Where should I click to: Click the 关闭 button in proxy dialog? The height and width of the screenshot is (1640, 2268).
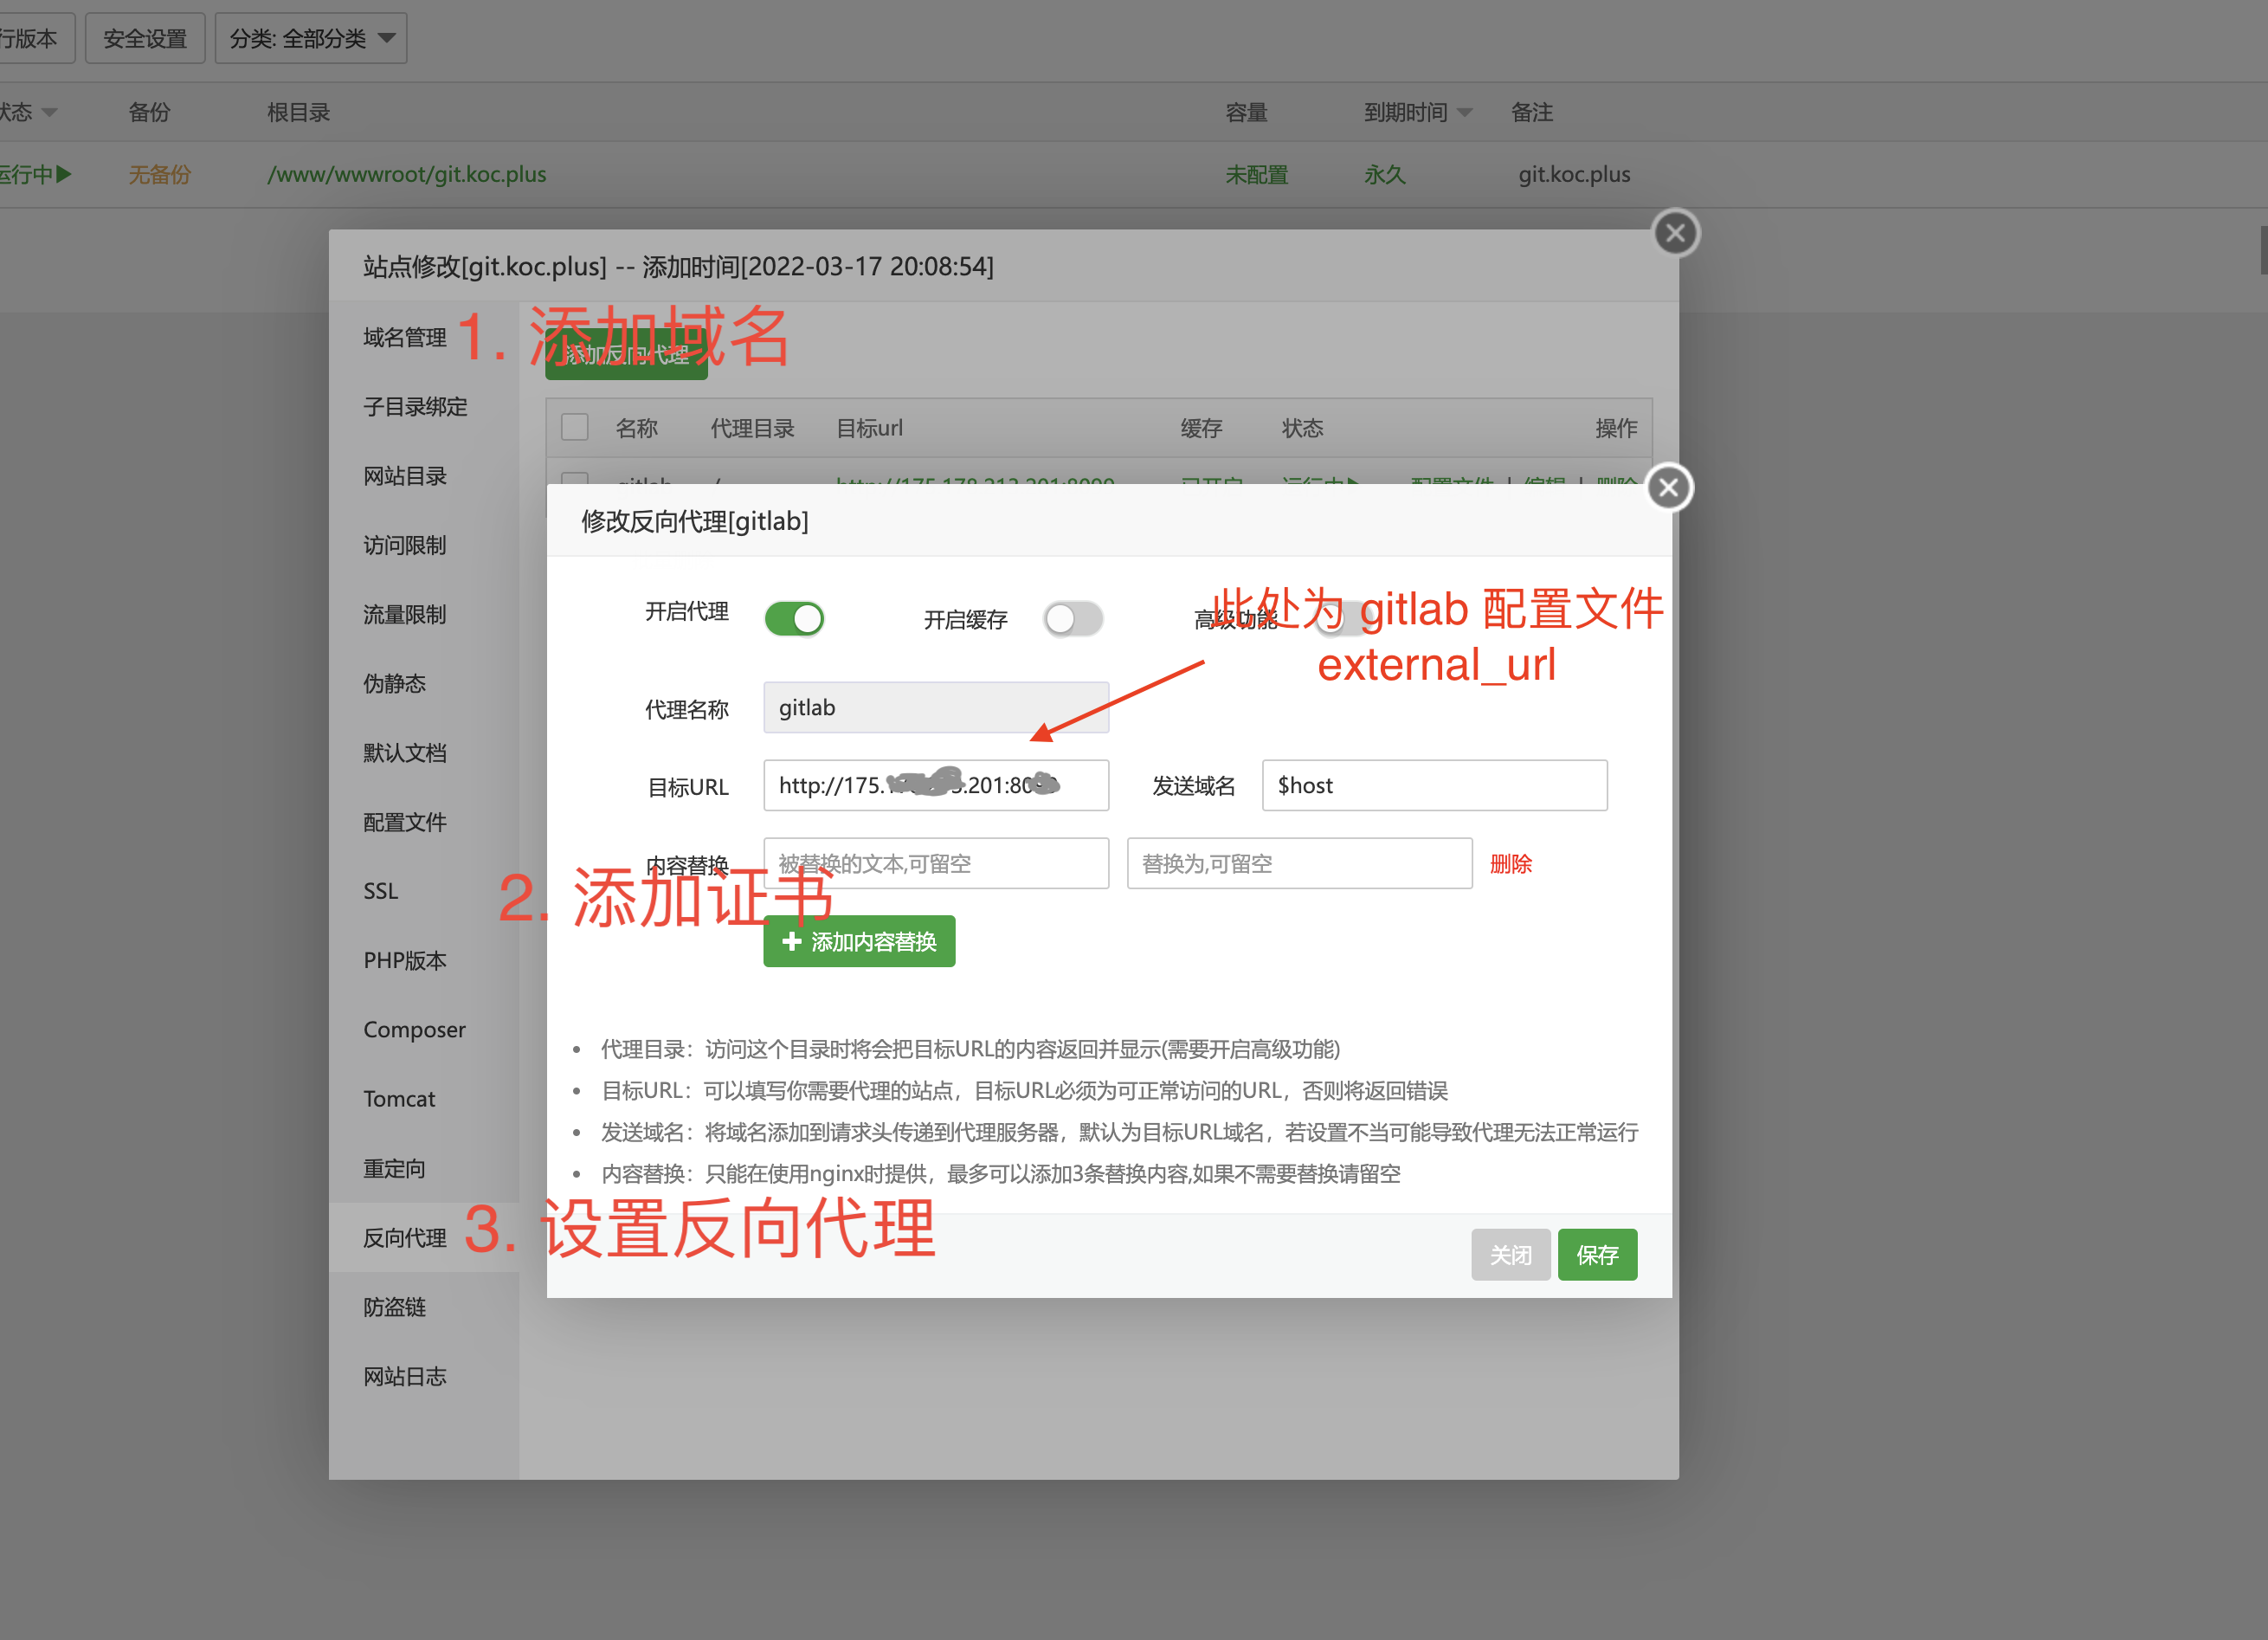pos(1510,1255)
